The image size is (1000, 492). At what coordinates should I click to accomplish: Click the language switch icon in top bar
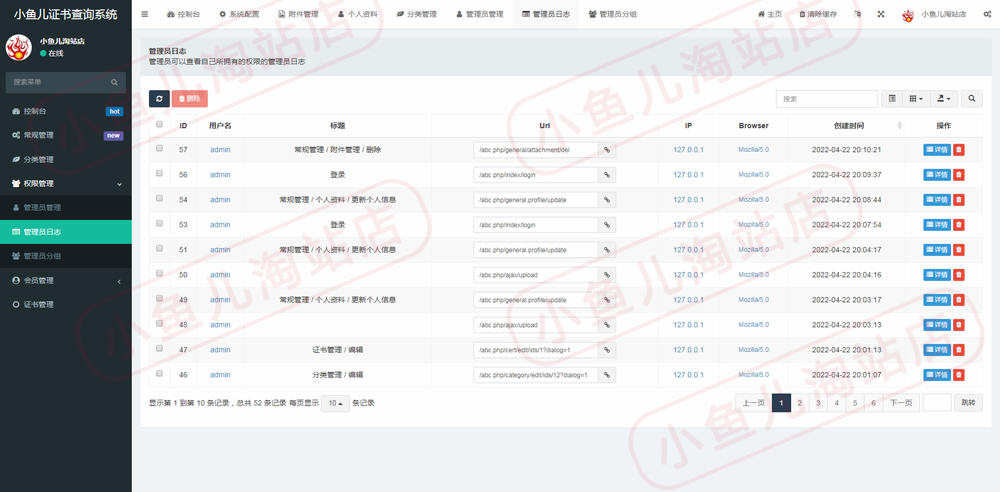click(858, 14)
